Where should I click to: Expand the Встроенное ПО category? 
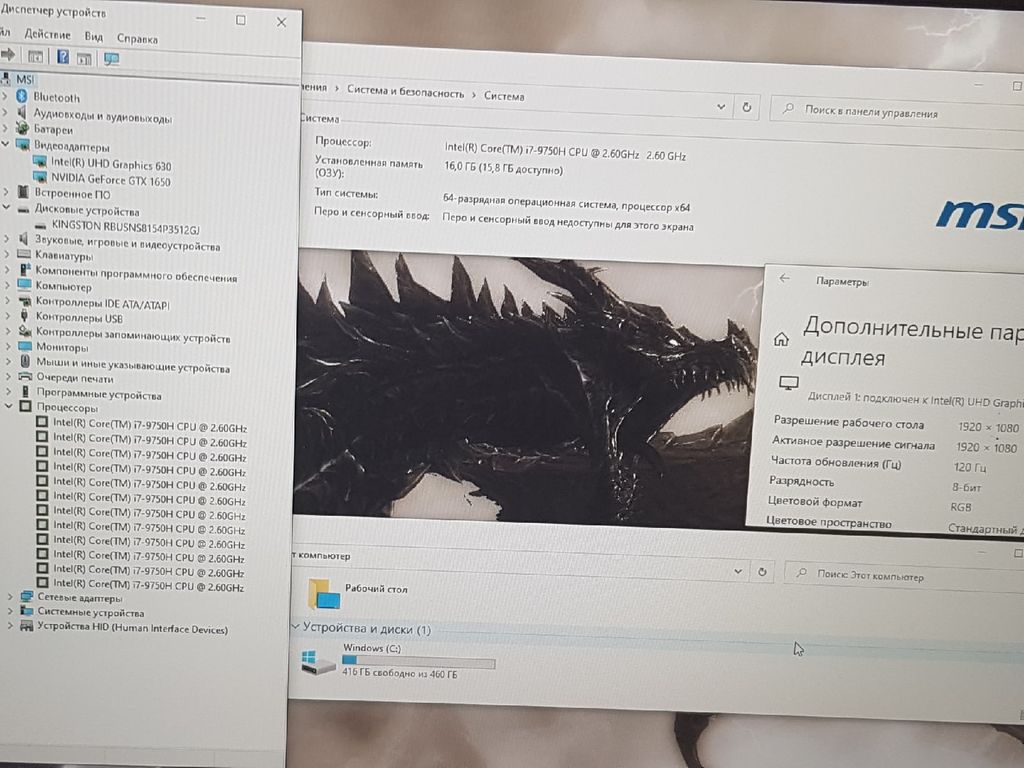tap(6, 192)
